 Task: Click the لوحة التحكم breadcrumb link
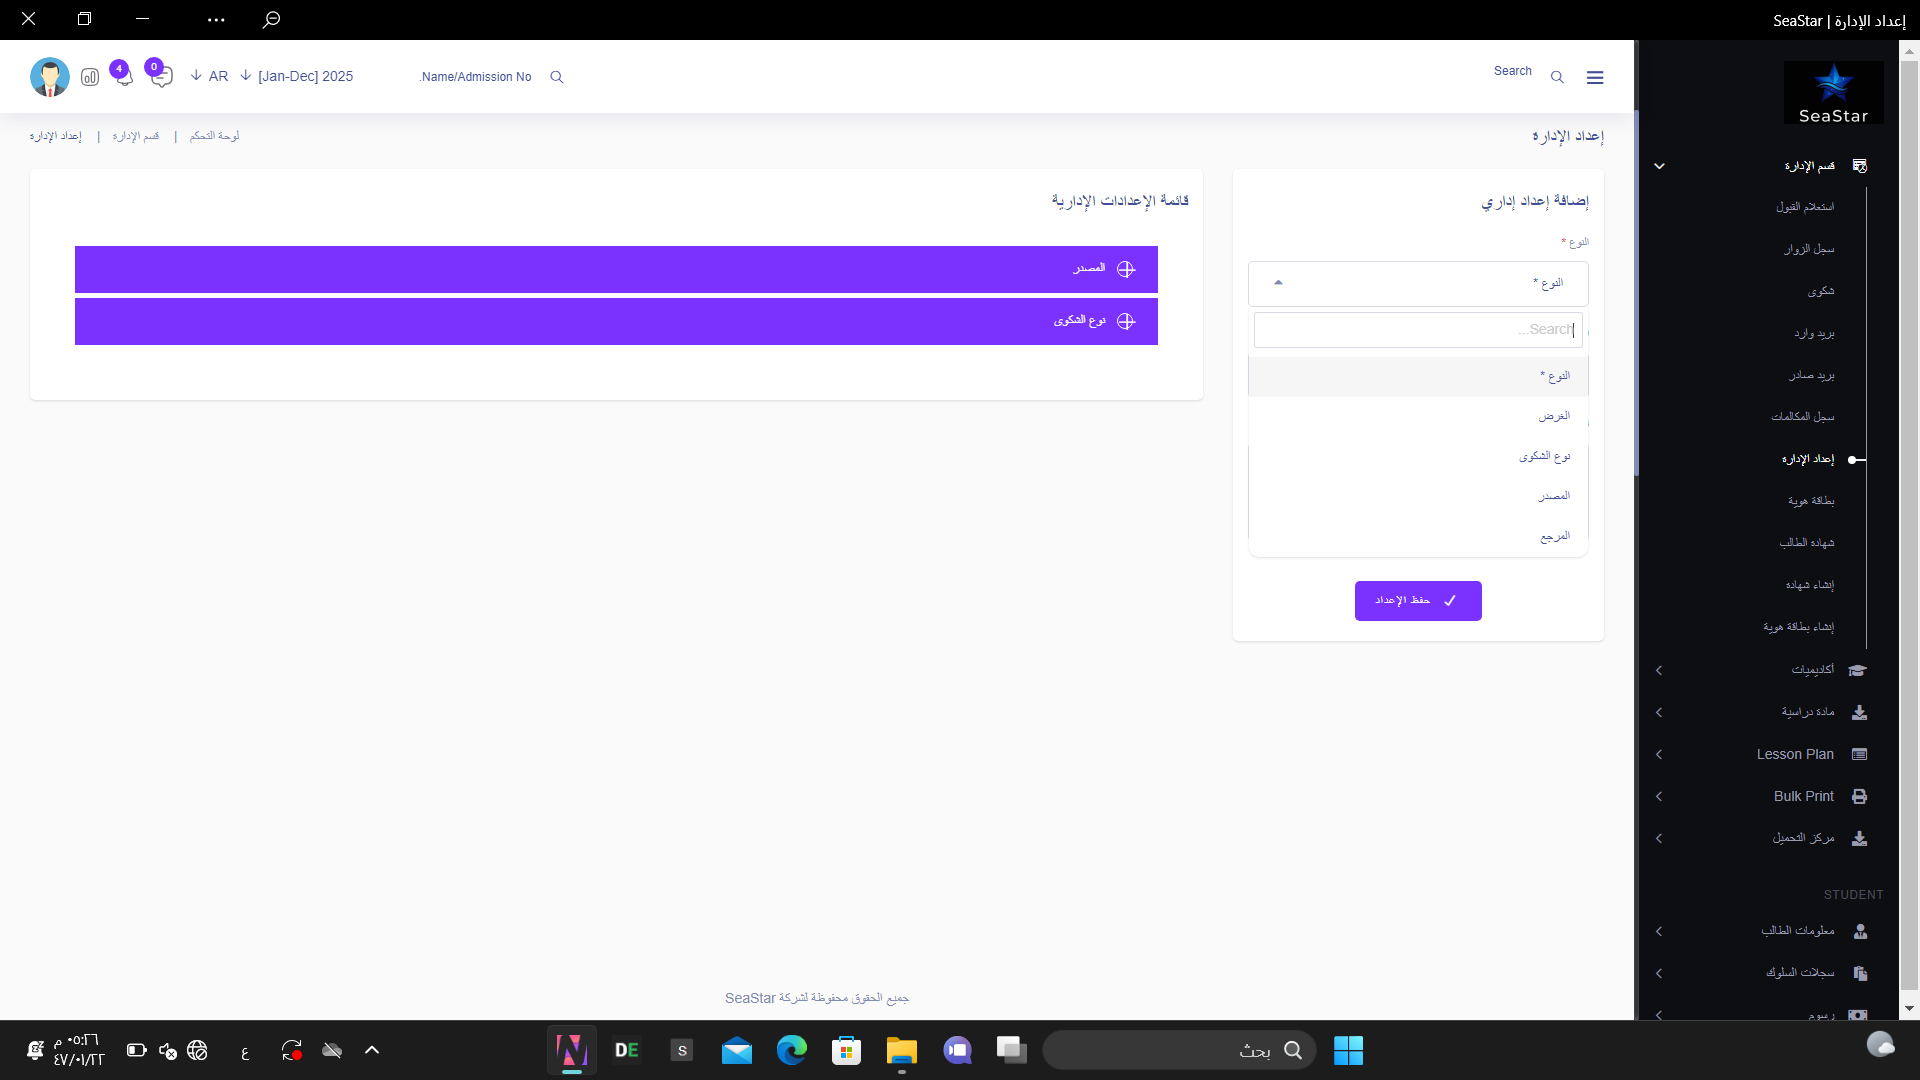214,136
